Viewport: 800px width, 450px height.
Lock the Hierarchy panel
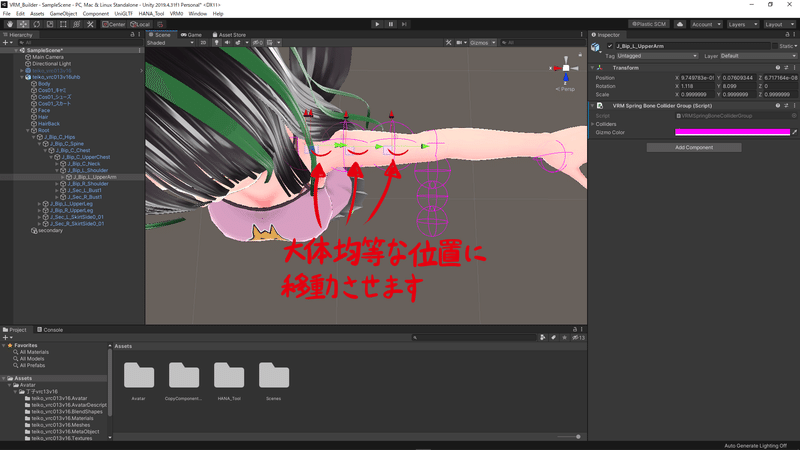click(x=132, y=35)
